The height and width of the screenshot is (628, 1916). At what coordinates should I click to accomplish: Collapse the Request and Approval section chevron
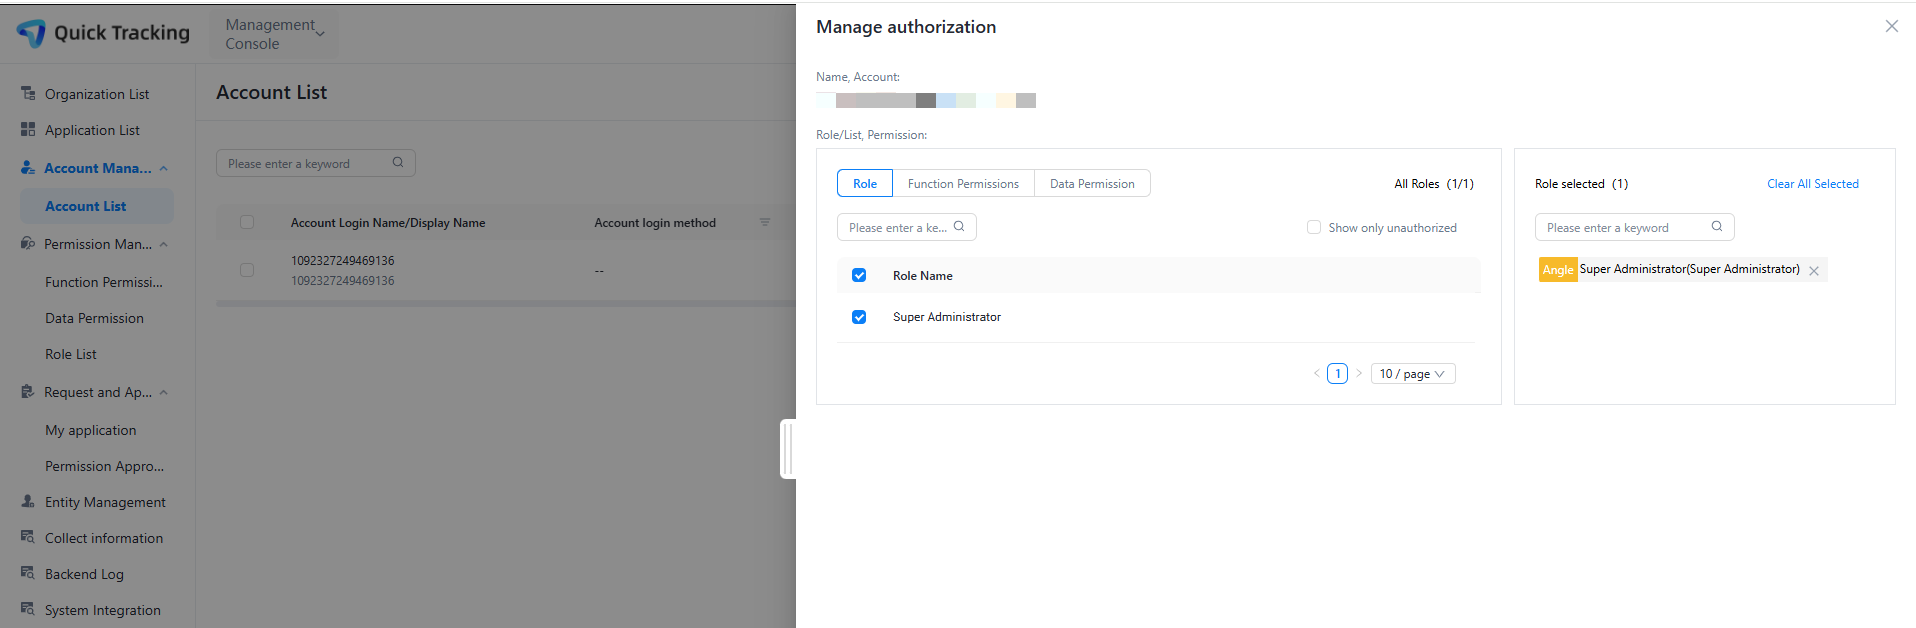[164, 392]
